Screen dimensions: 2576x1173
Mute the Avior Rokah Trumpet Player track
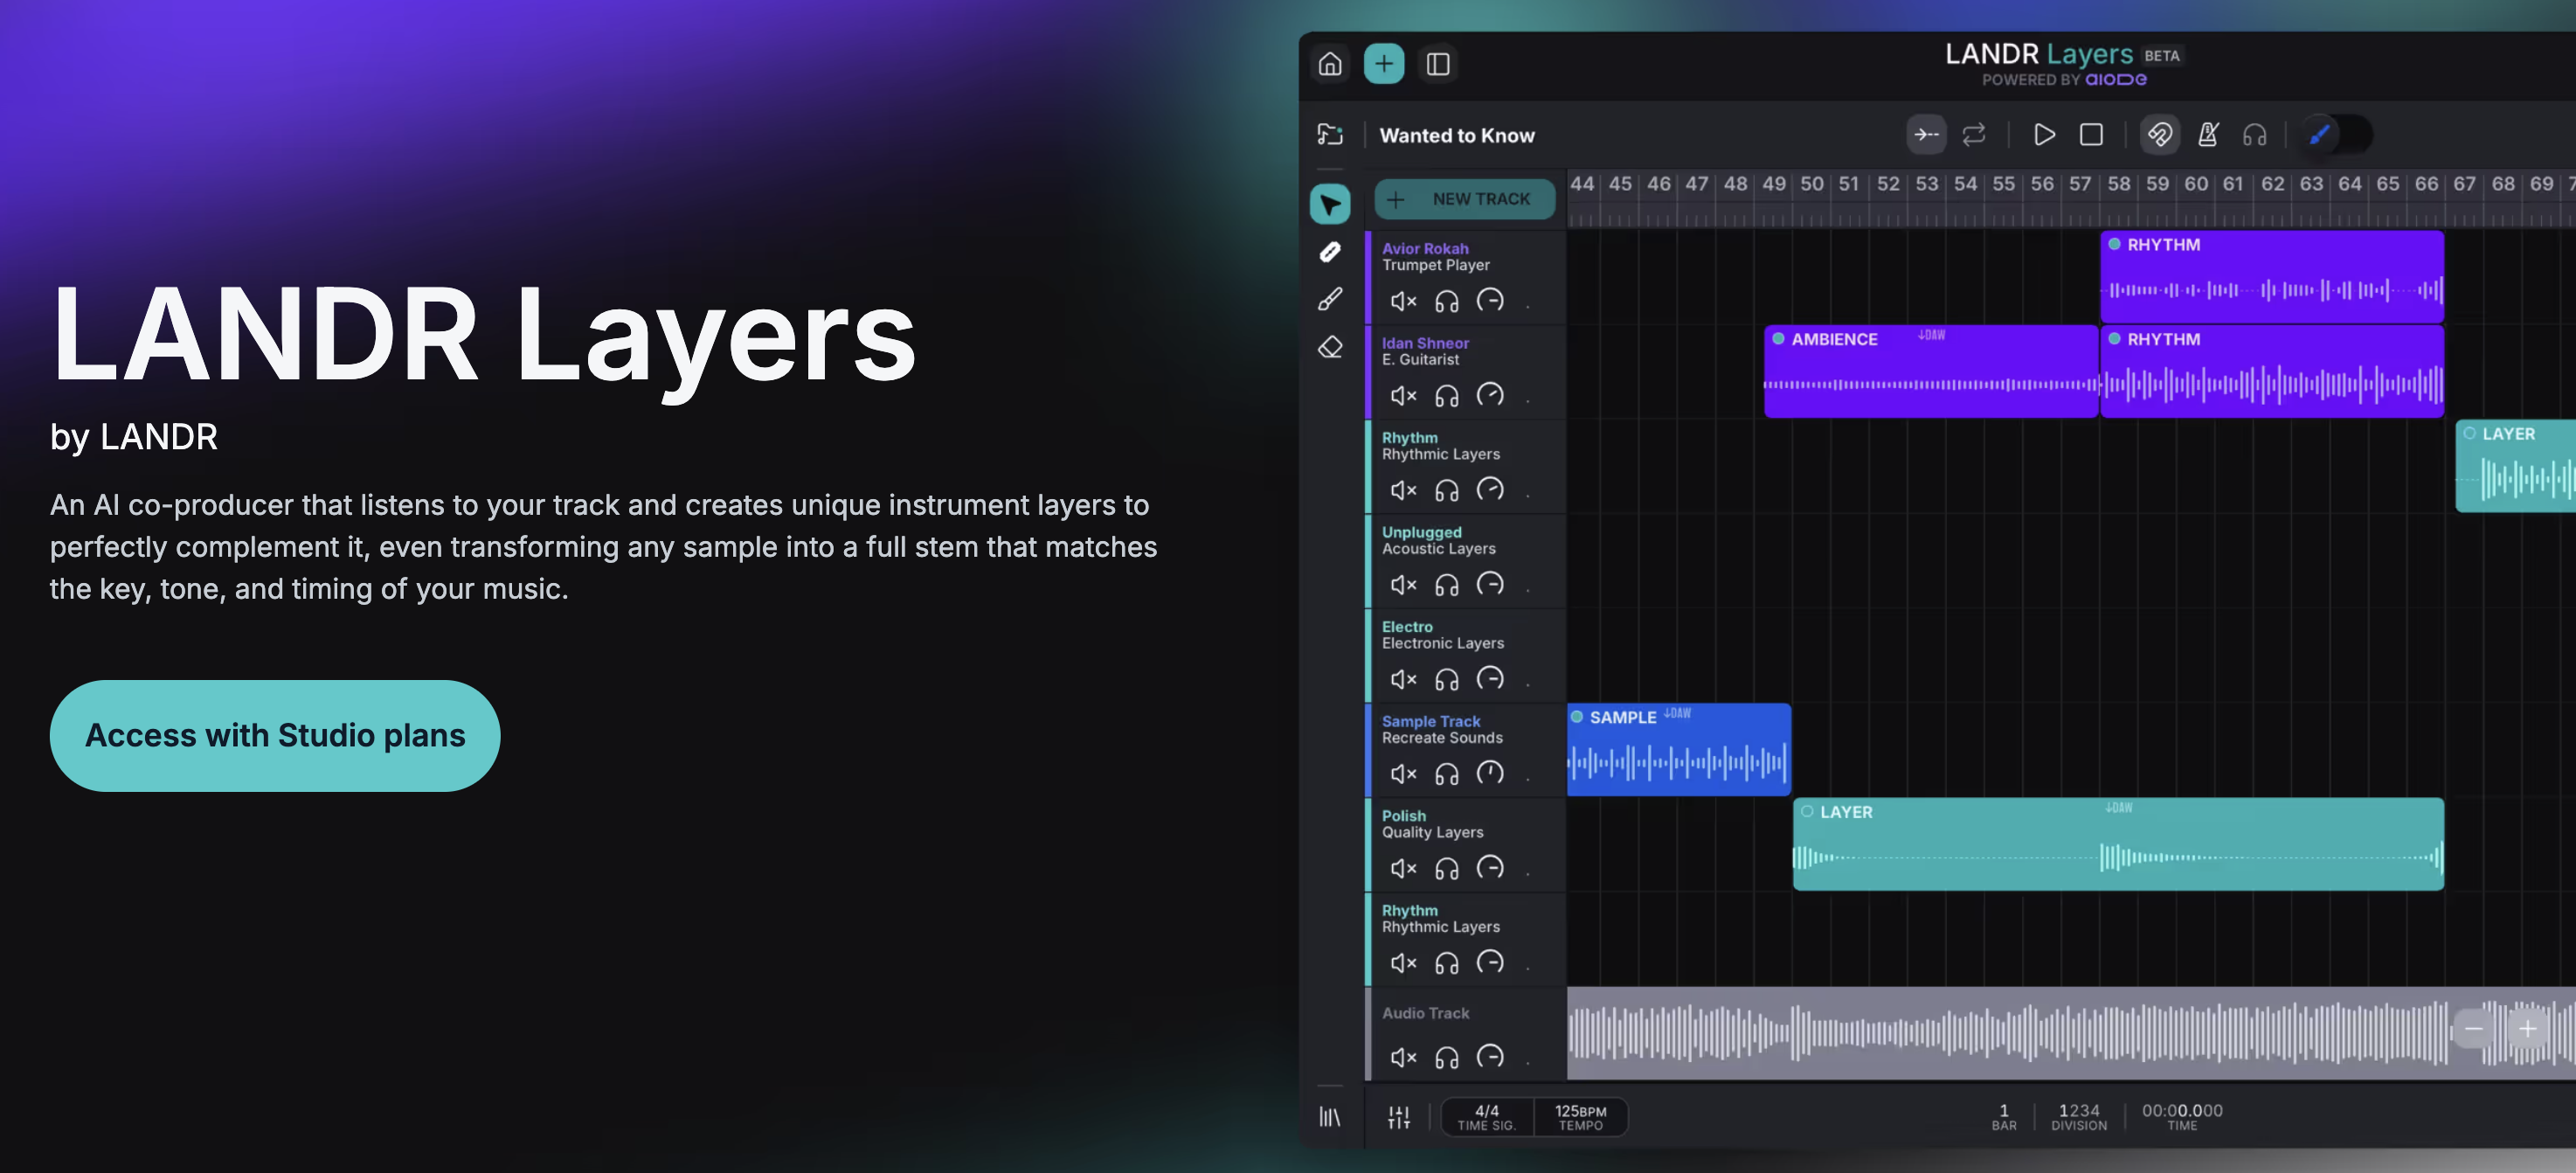coord(1403,301)
